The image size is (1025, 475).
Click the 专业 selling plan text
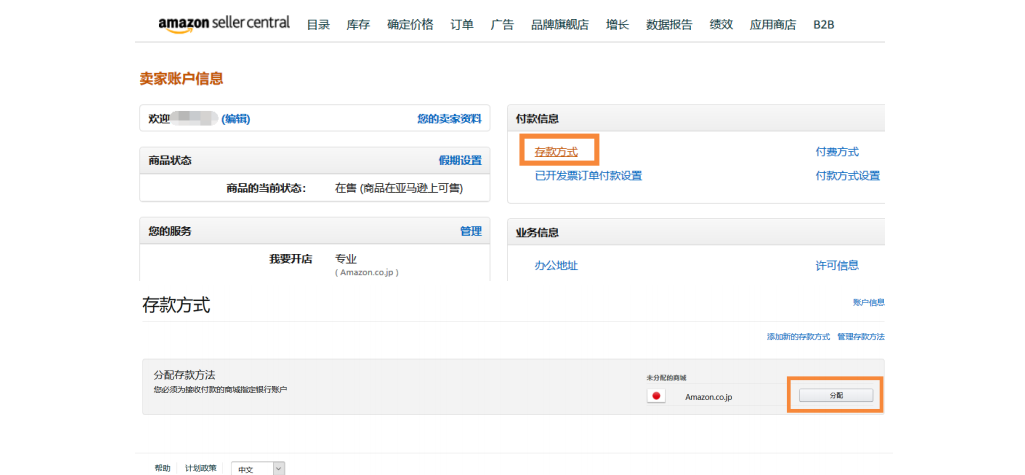[x=346, y=259]
